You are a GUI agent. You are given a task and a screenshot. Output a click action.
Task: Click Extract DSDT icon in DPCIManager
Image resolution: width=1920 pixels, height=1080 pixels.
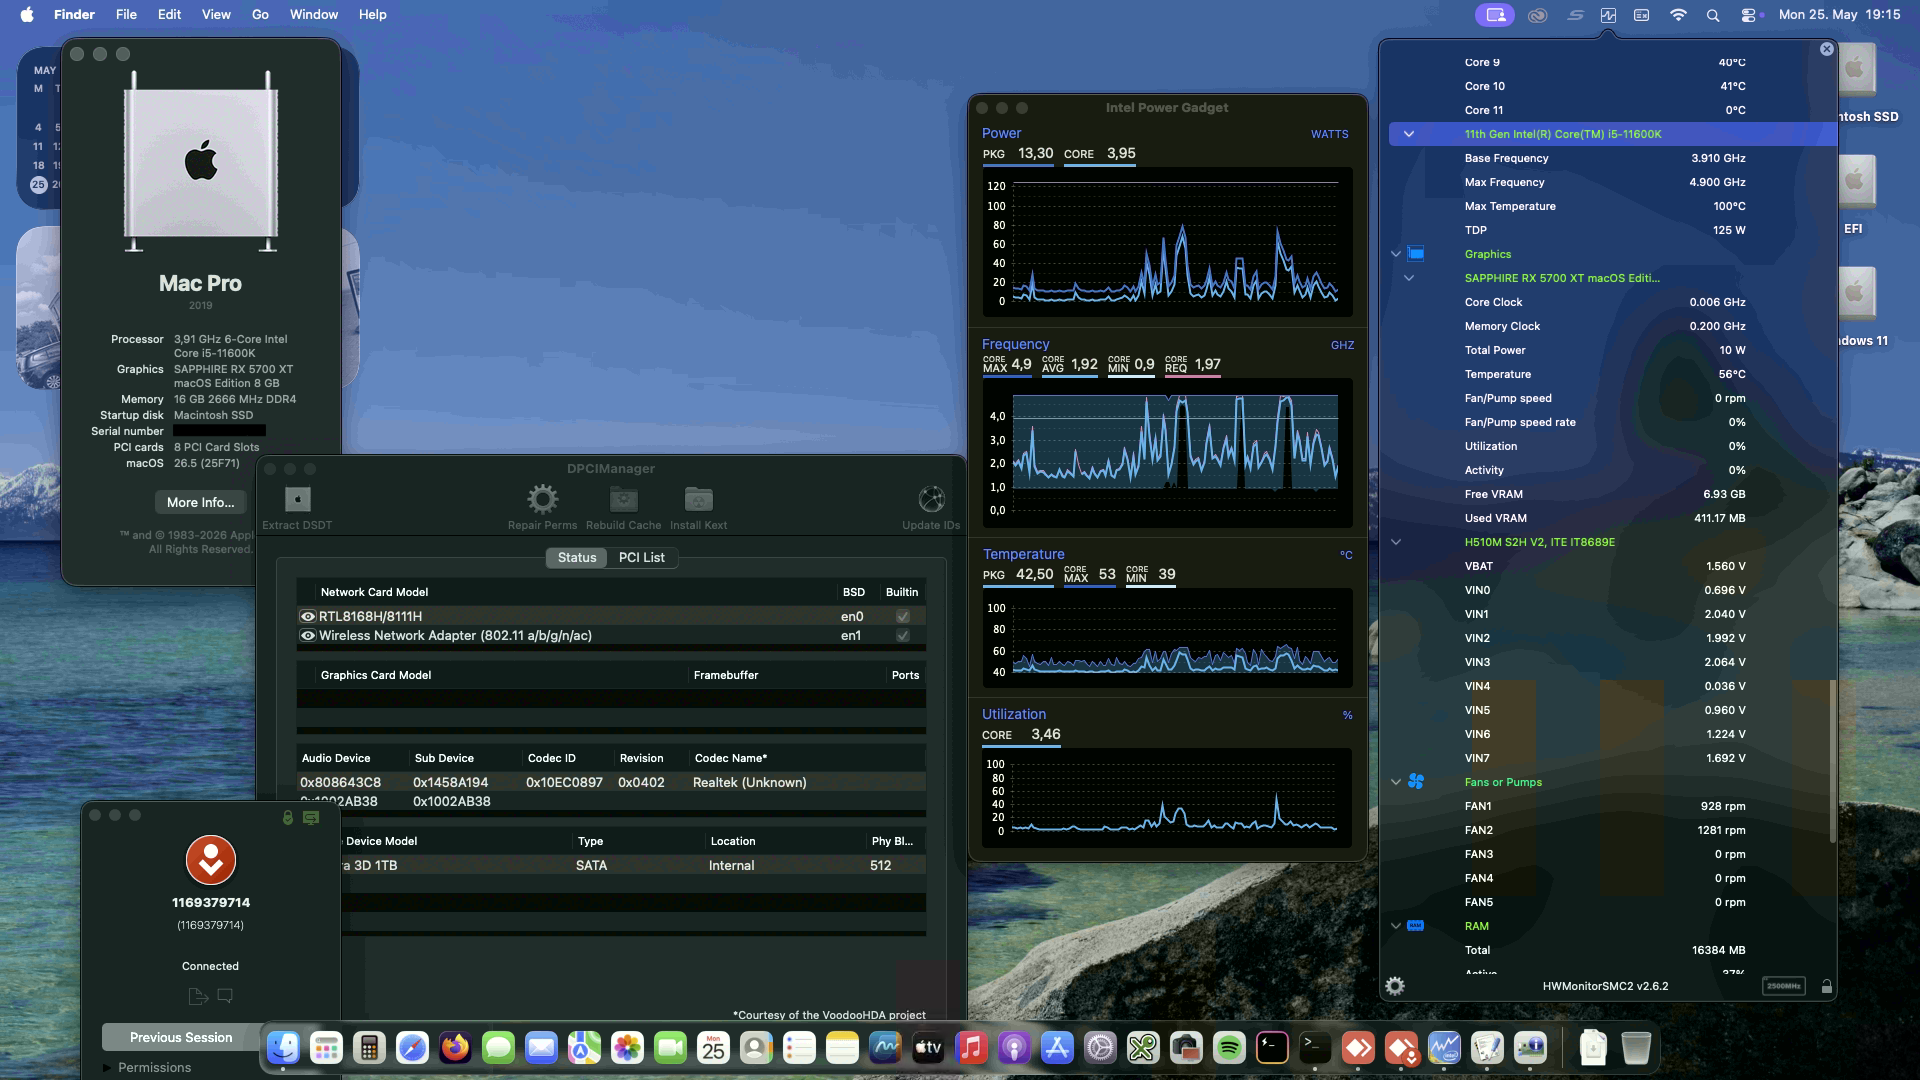tap(297, 499)
